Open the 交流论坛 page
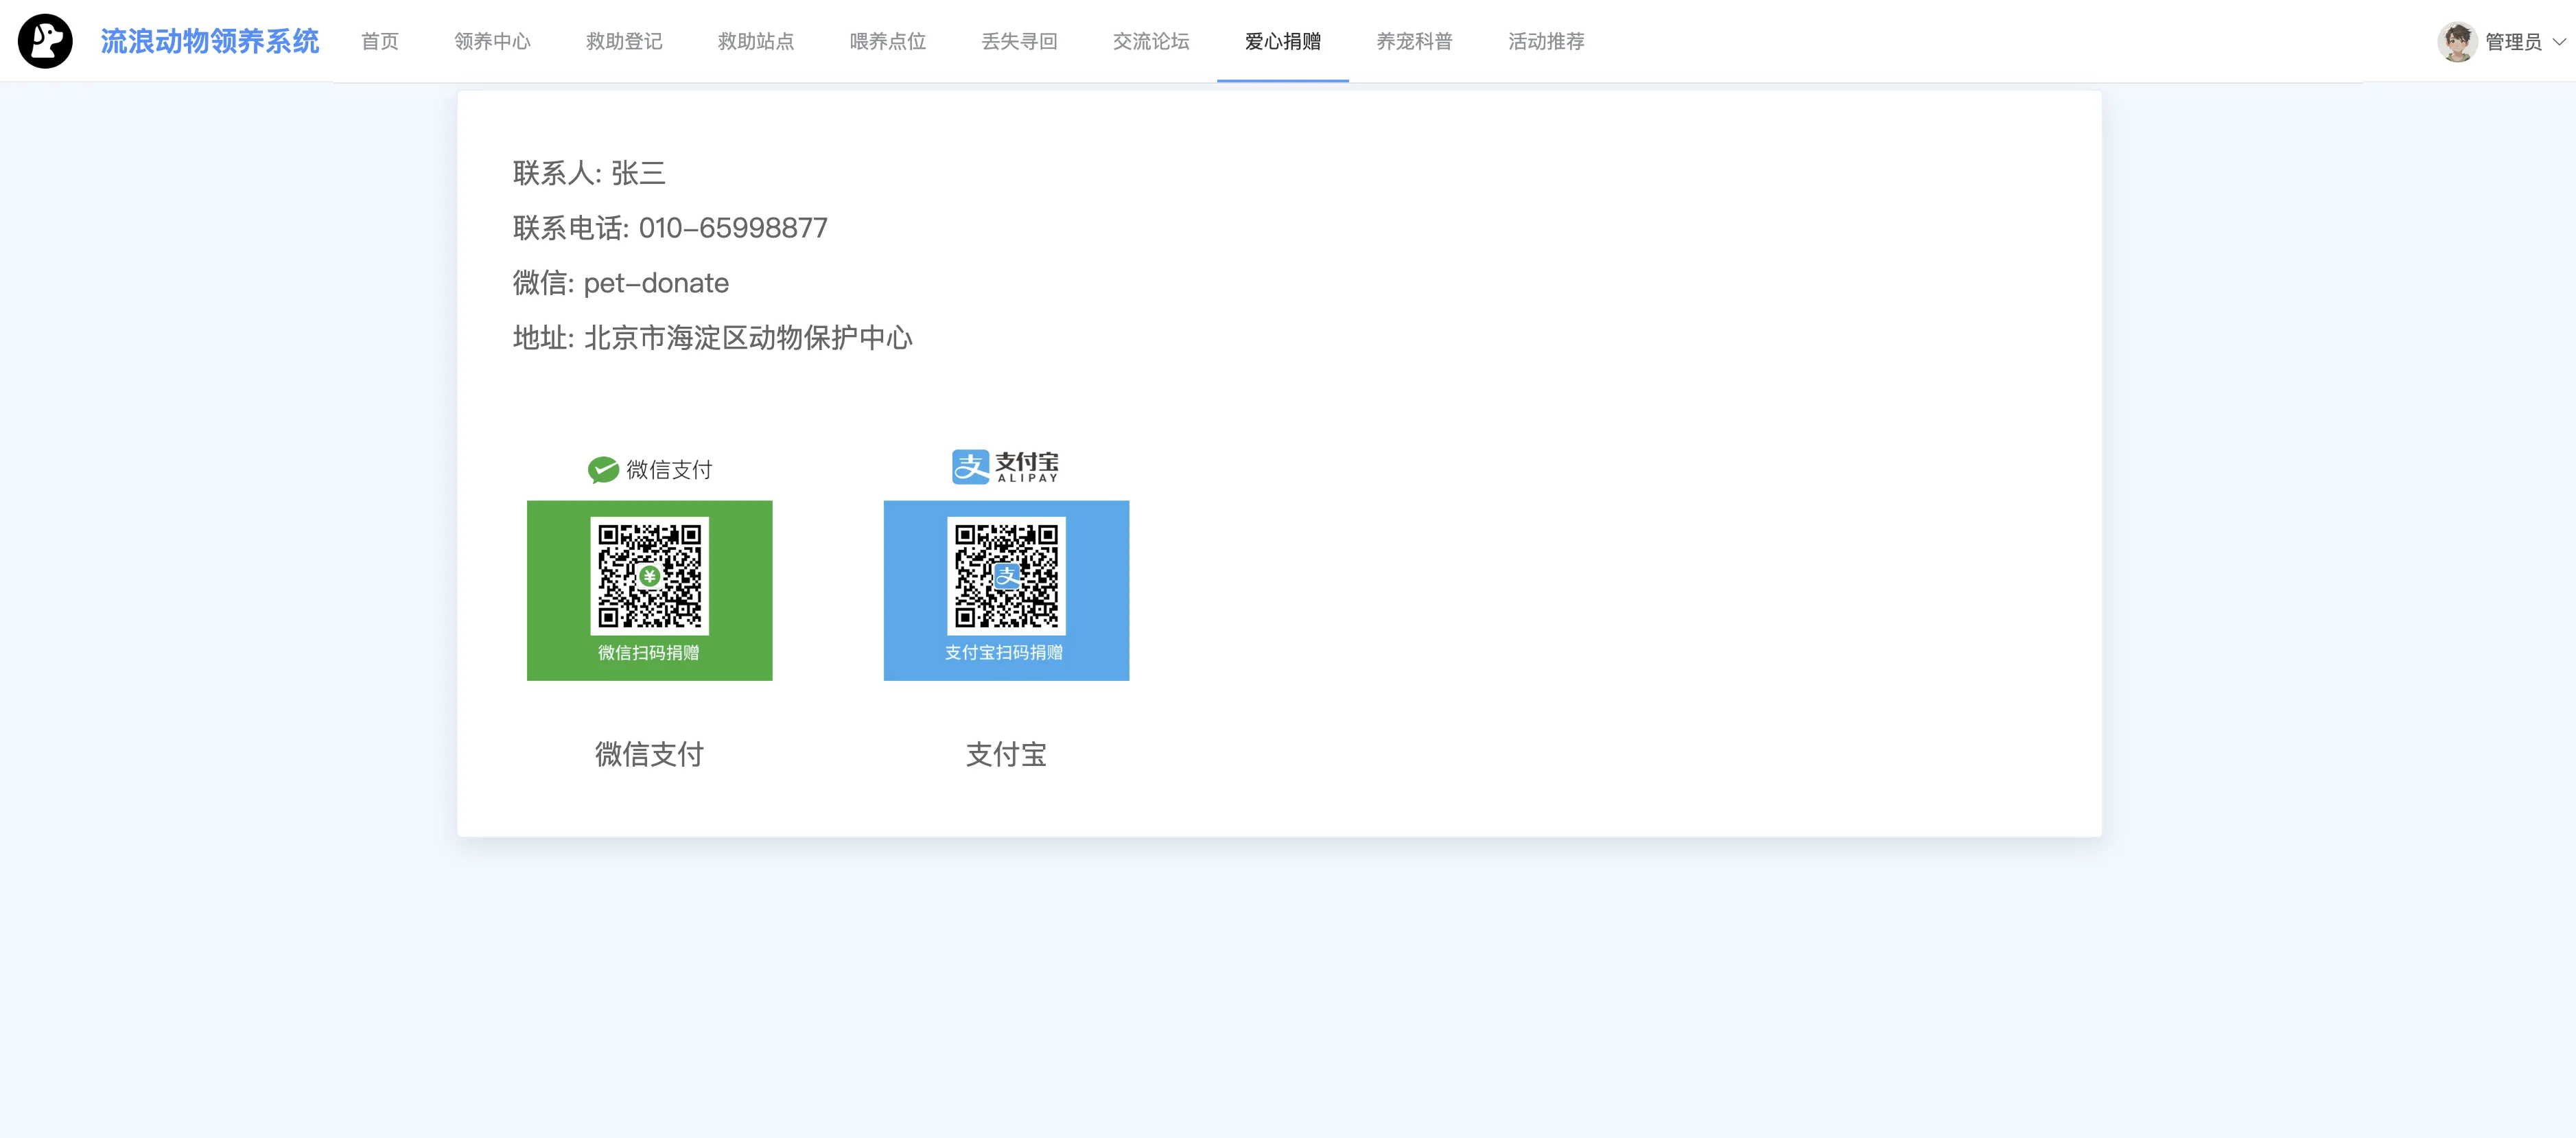Image resolution: width=2576 pixels, height=1138 pixels. (1151, 41)
